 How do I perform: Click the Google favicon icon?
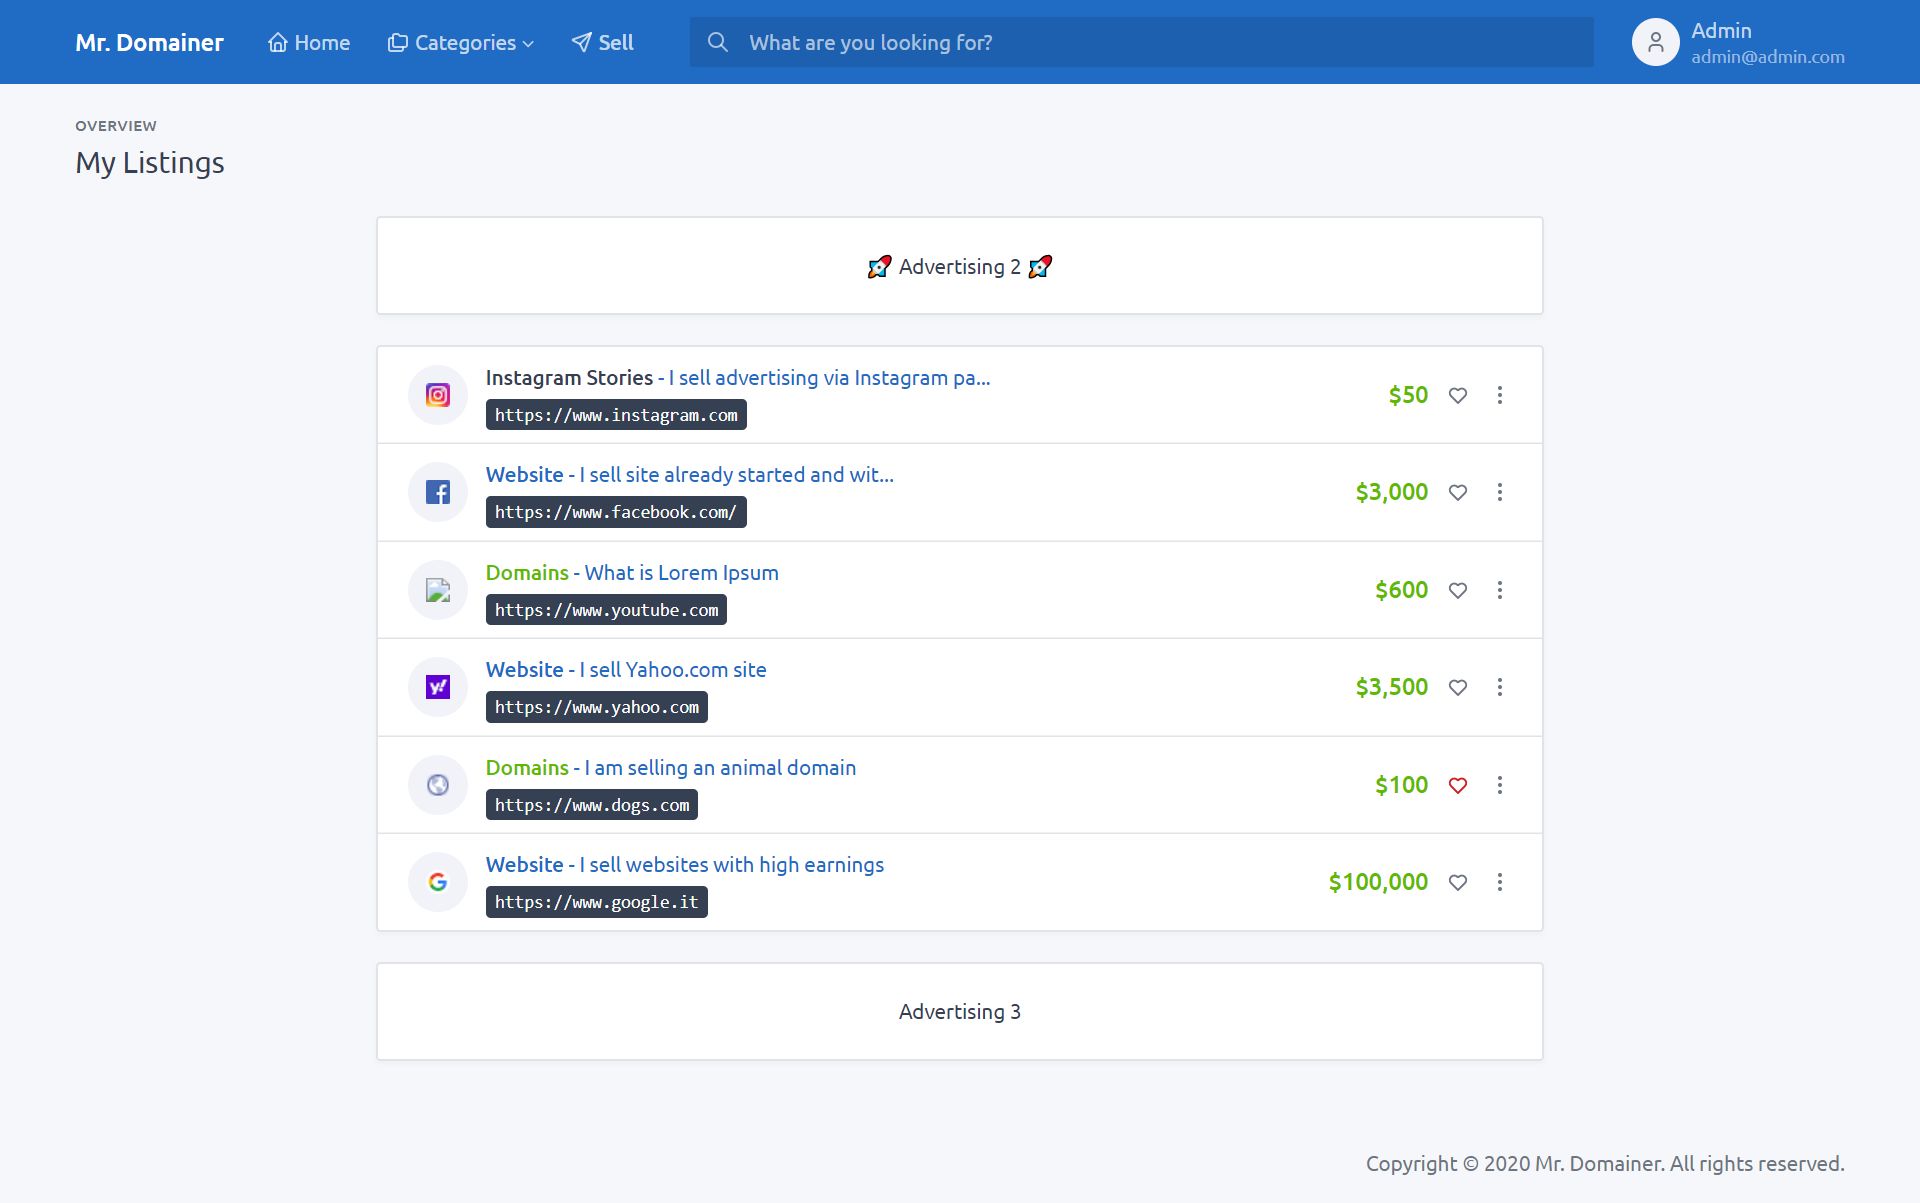(x=438, y=882)
